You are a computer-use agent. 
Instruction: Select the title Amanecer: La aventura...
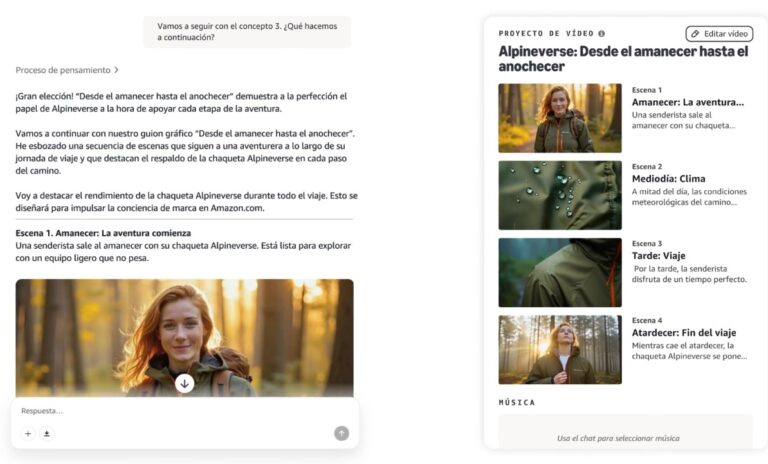688,102
